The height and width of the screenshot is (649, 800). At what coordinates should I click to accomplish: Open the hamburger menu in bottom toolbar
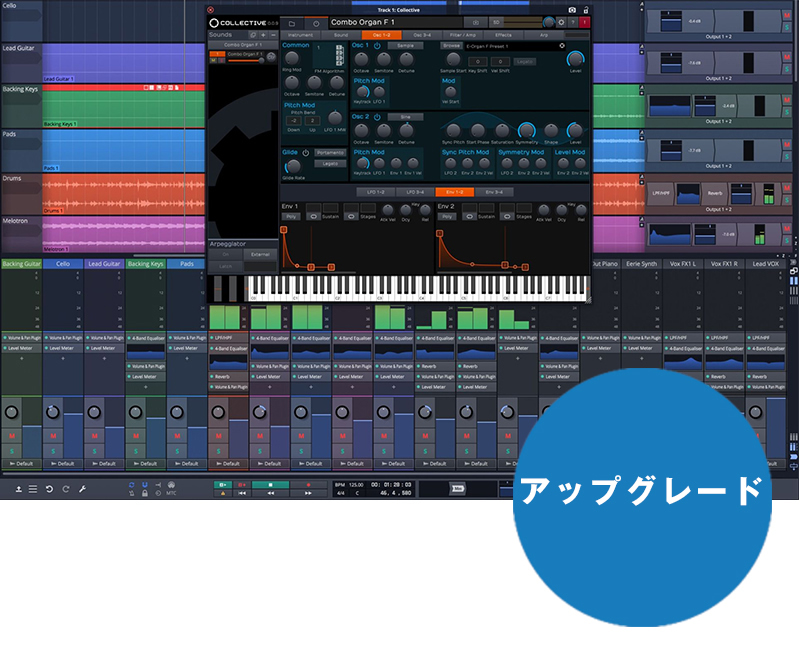coord(33,489)
